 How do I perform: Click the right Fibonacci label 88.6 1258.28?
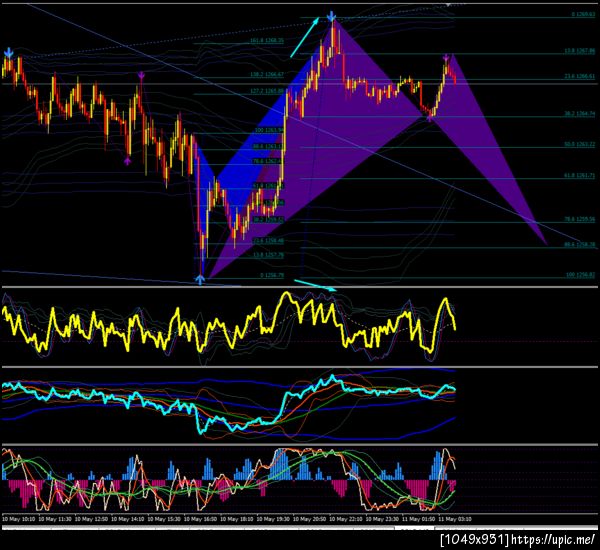pyautogui.click(x=580, y=244)
